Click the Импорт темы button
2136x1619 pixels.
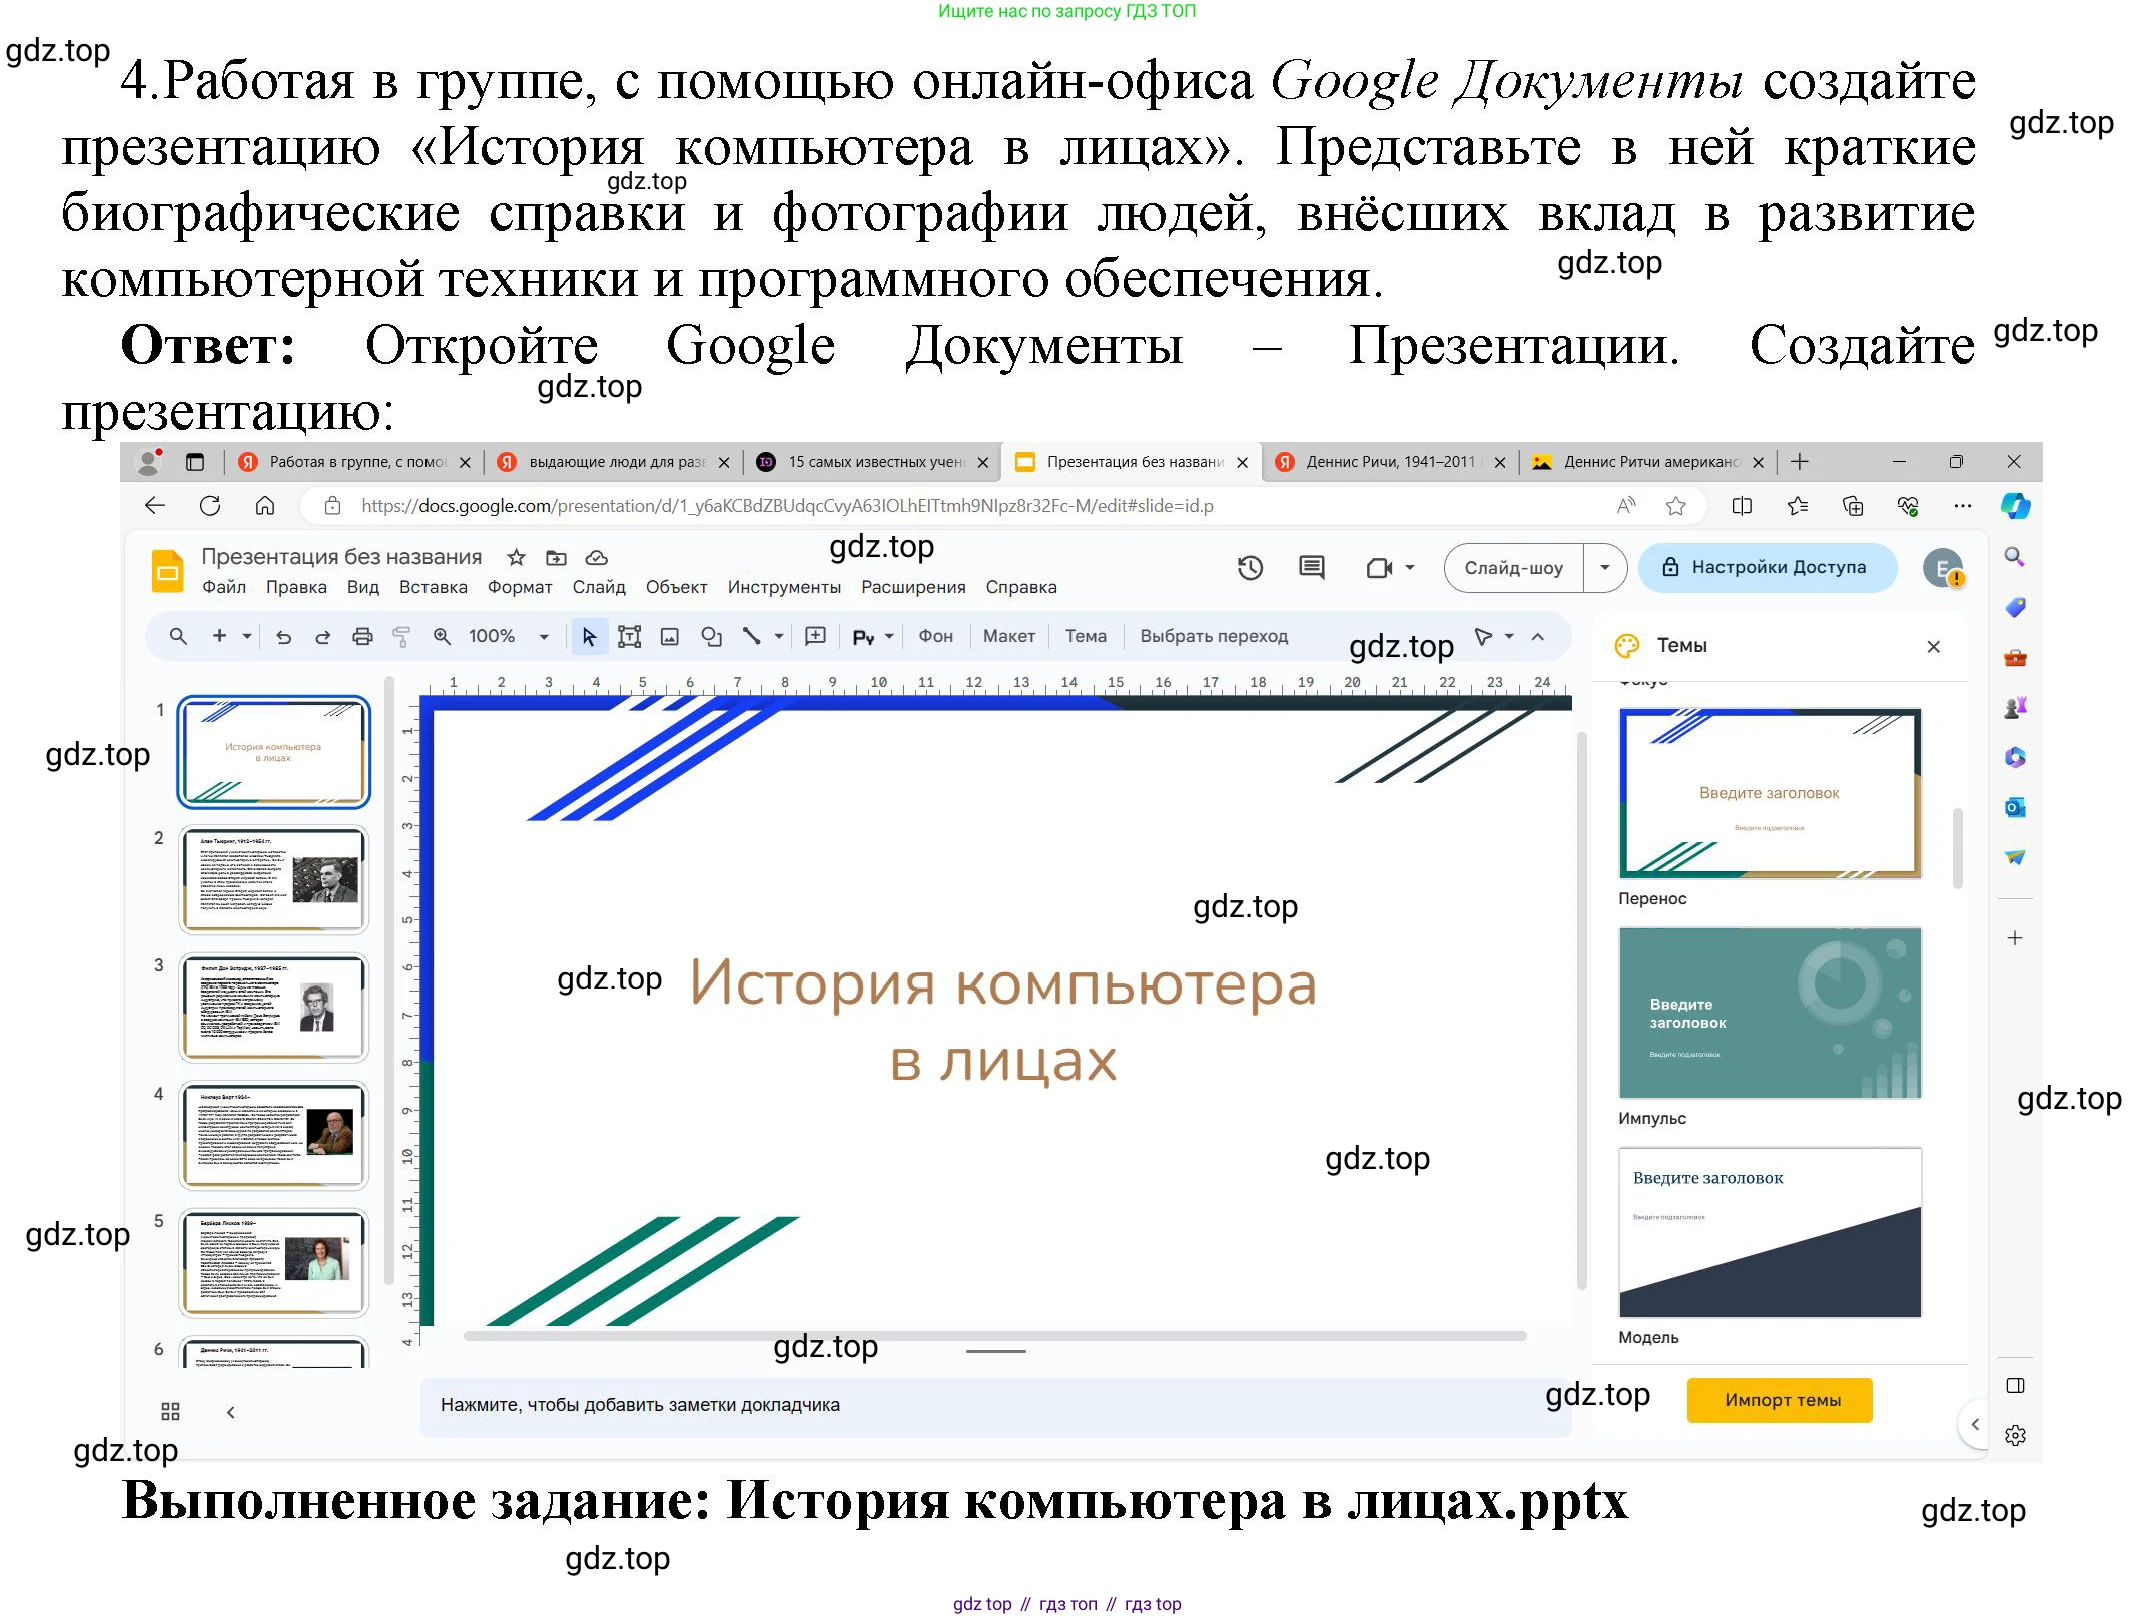click(1781, 1400)
